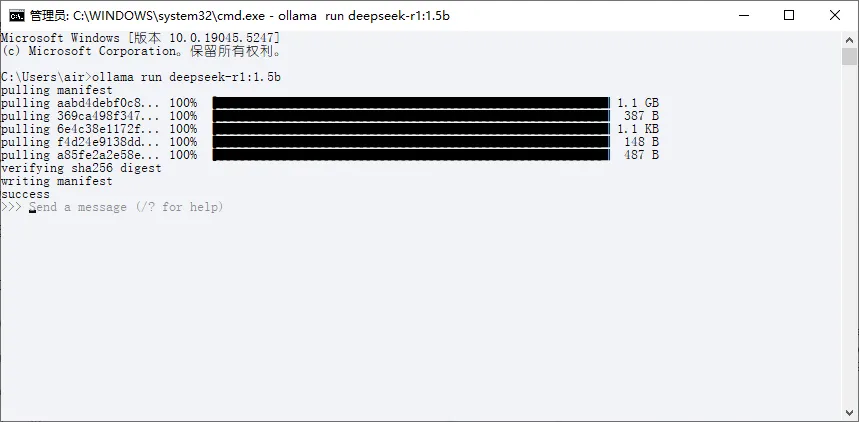Click the 487 B size label
Viewport: 859px width, 422px height.
pos(641,155)
